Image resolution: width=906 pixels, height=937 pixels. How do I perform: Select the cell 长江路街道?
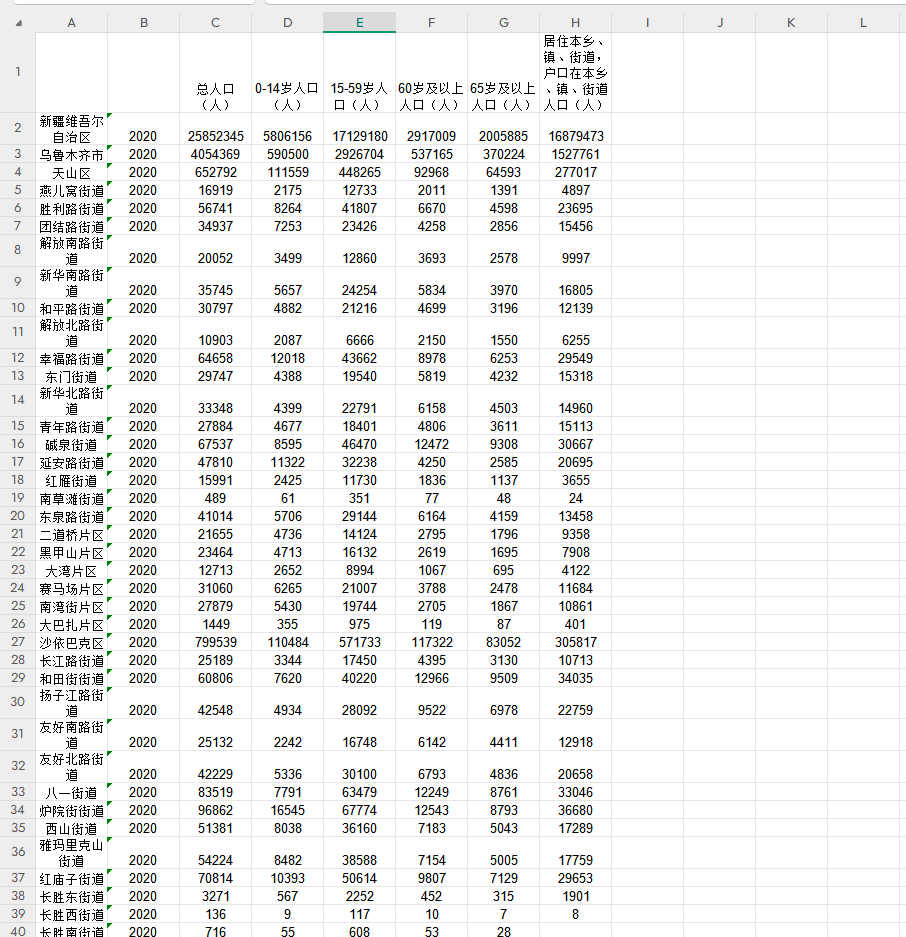72,660
